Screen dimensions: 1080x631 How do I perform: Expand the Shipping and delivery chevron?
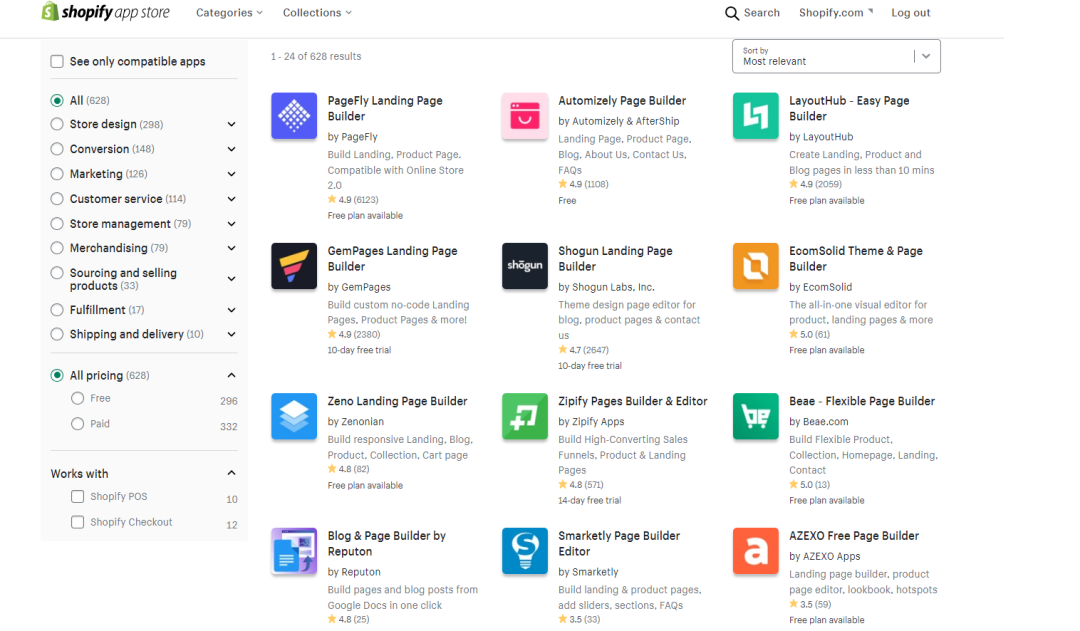(x=231, y=335)
